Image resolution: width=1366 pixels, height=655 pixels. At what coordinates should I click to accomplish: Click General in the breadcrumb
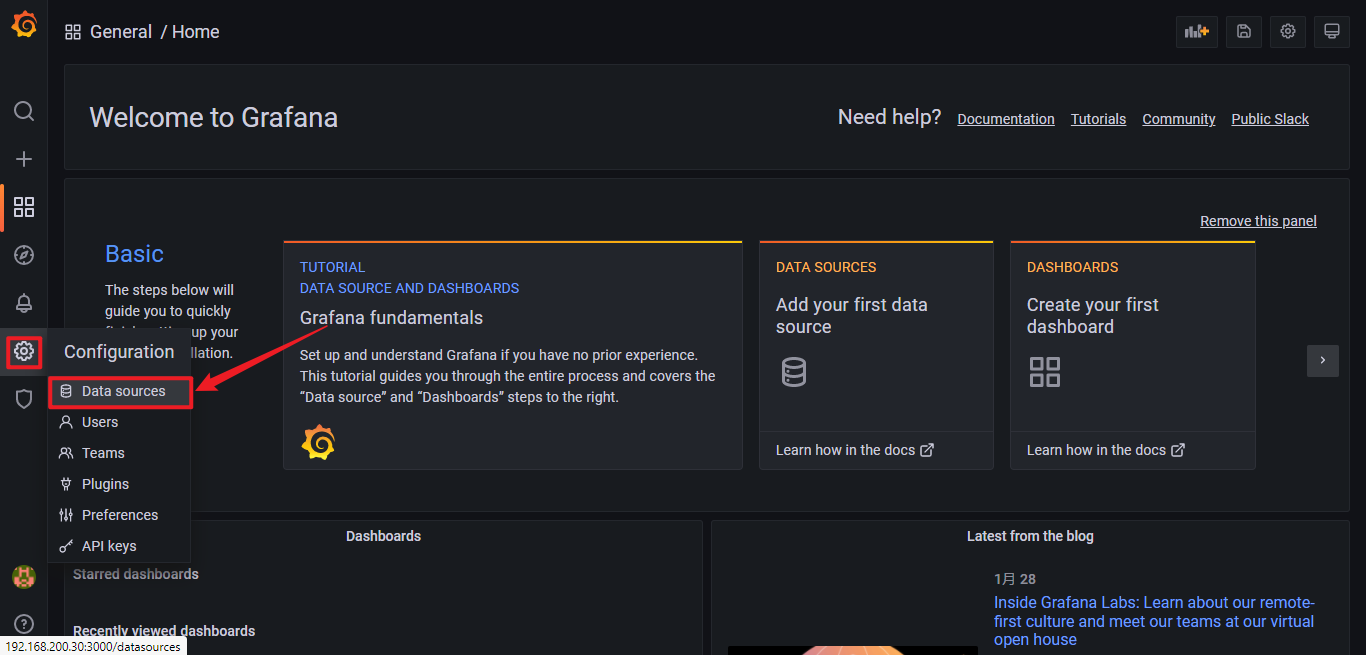(121, 32)
